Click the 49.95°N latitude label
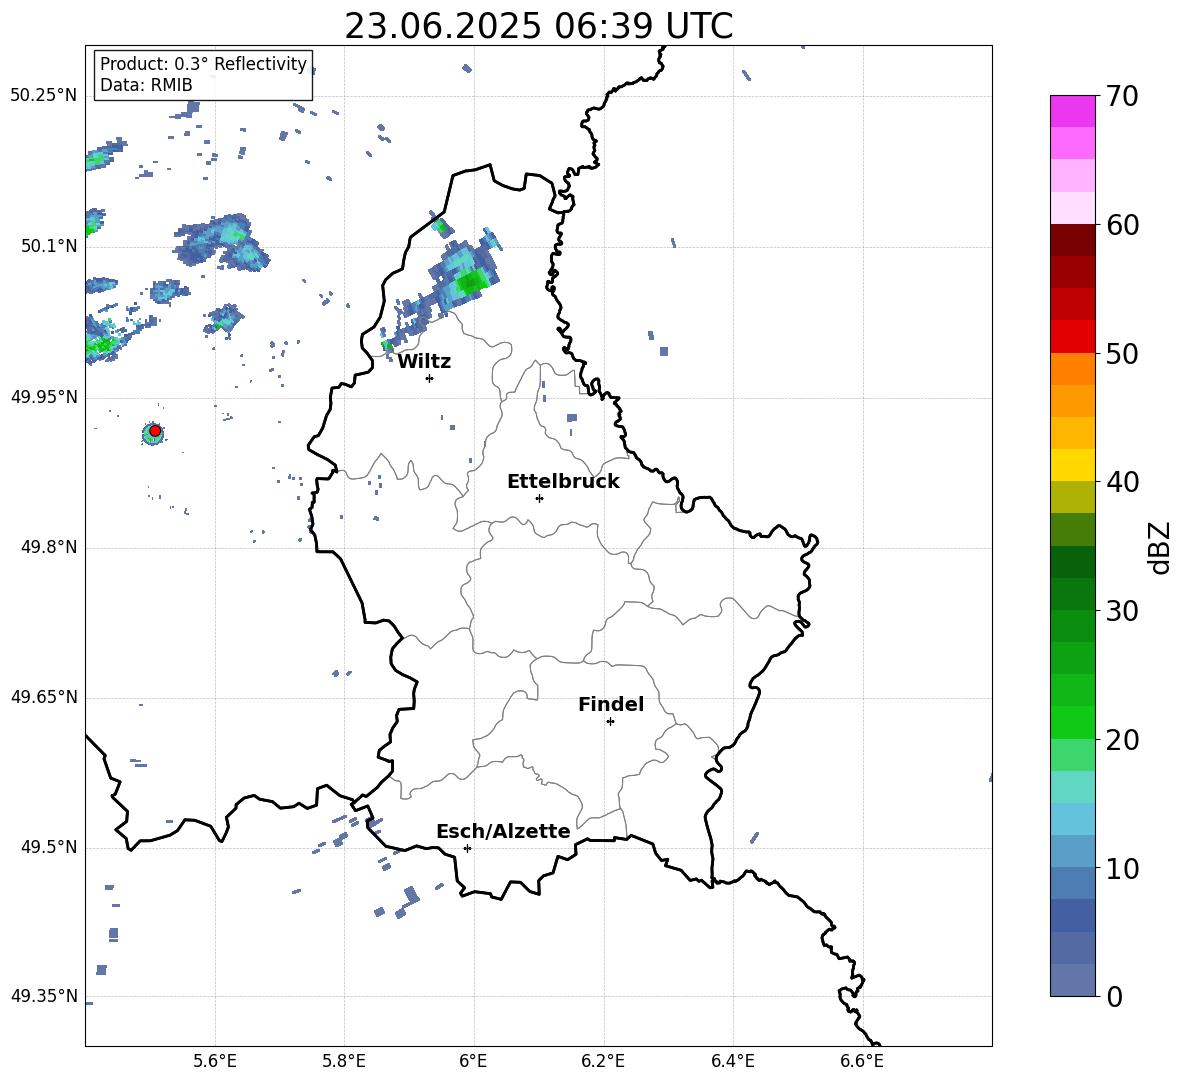Viewport: 1184px width, 1081px height. 43,398
